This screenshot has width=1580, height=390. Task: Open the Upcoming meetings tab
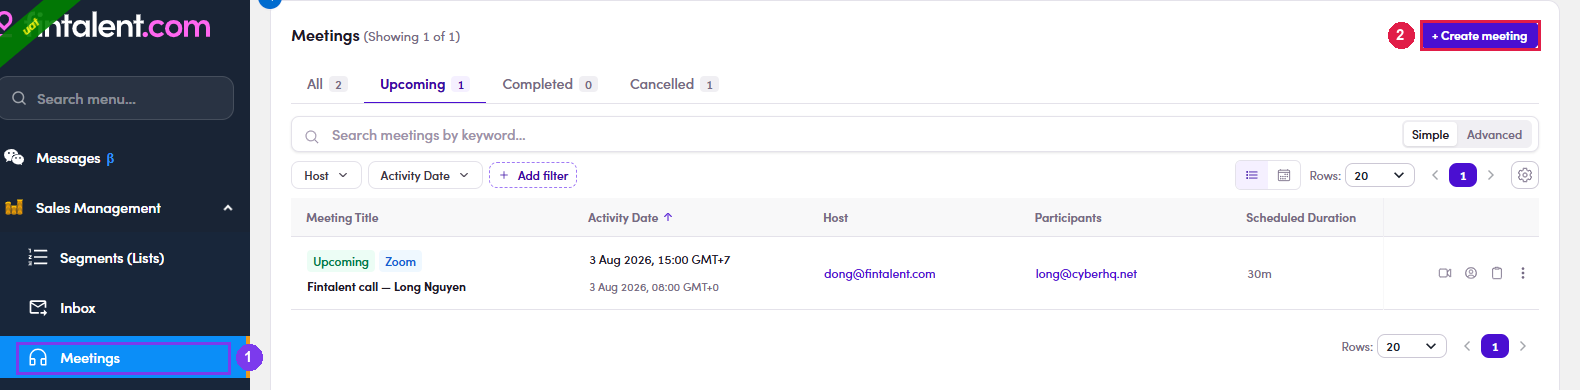coord(424,84)
